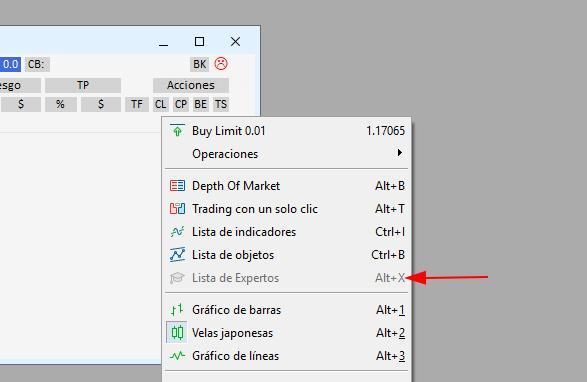Click the TP header button

click(83, 85)
